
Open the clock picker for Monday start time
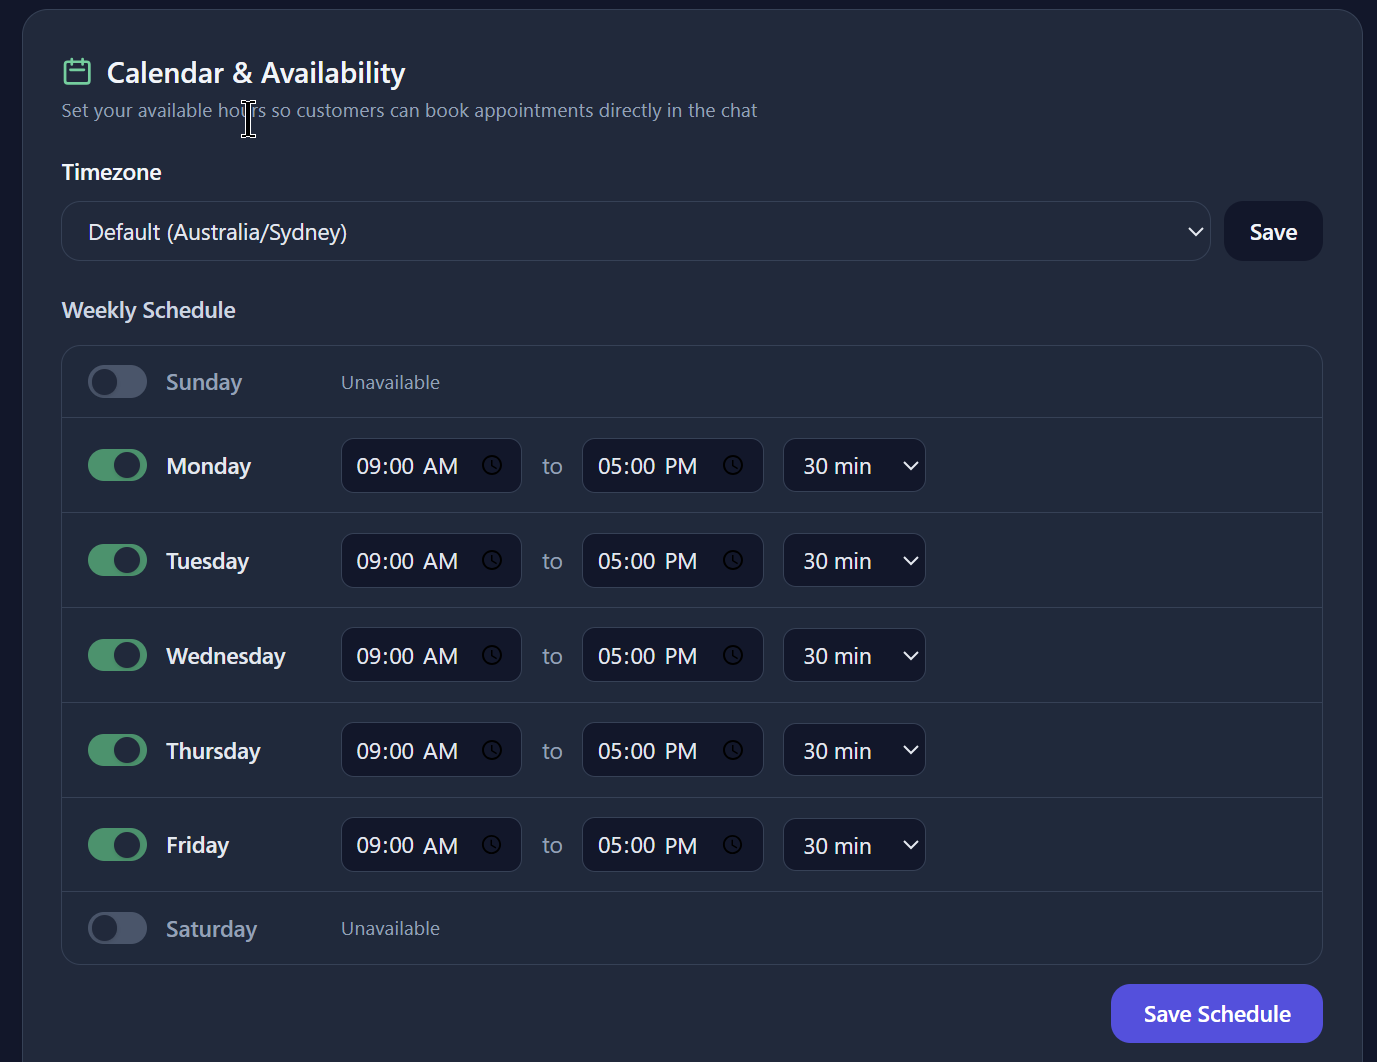click(x=492, y=465)
